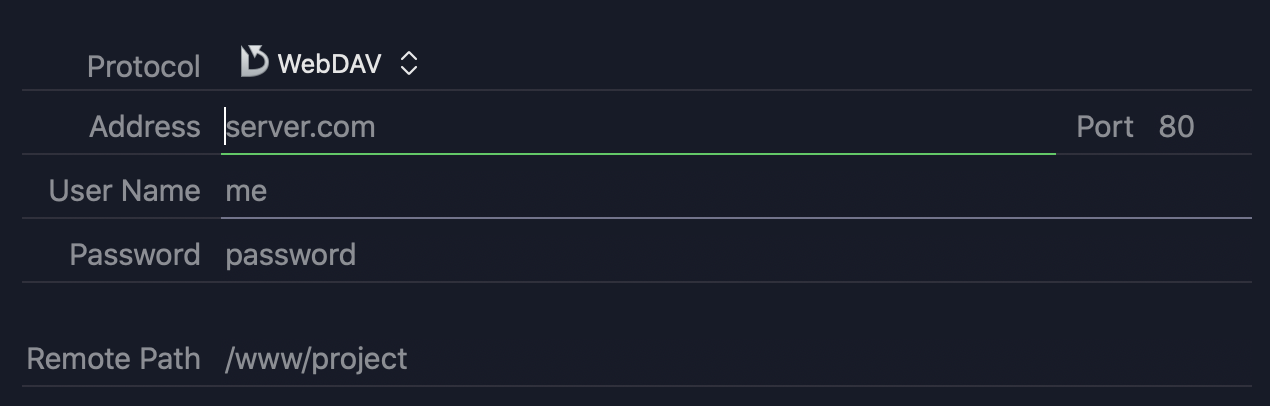Click the /www/project placeholder text

point(316,360)
